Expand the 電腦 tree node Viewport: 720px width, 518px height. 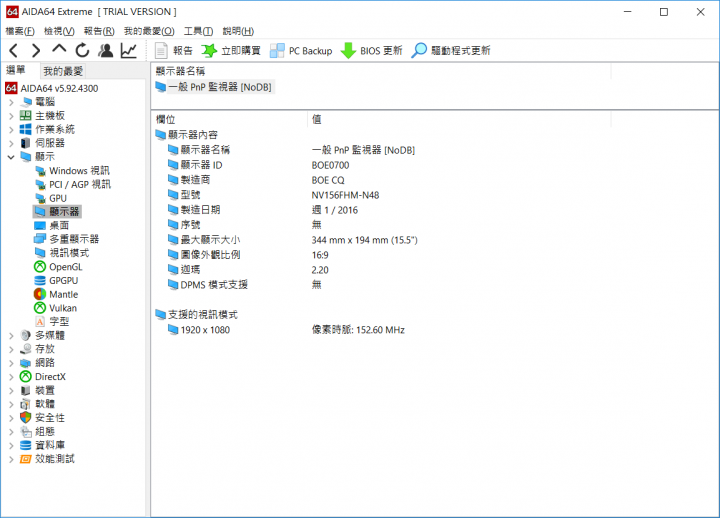pos(11,102)
